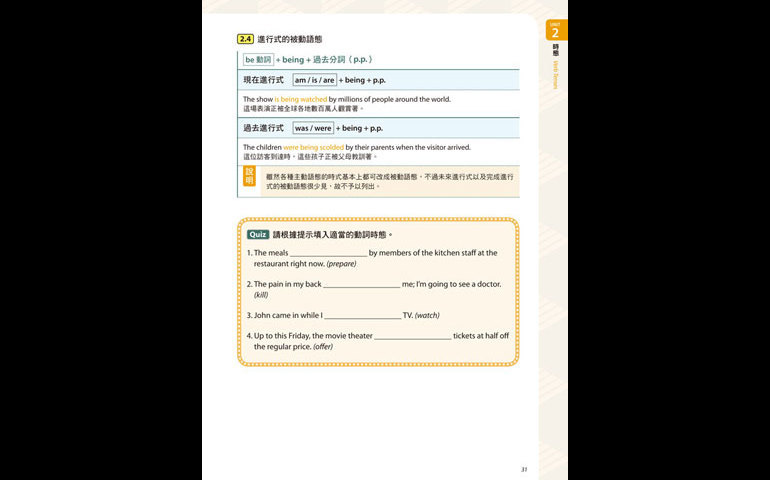This screenshot has width=770, height=480.
Task: Click the 現在進行式 row heading
Action: [x=263, y=79]
